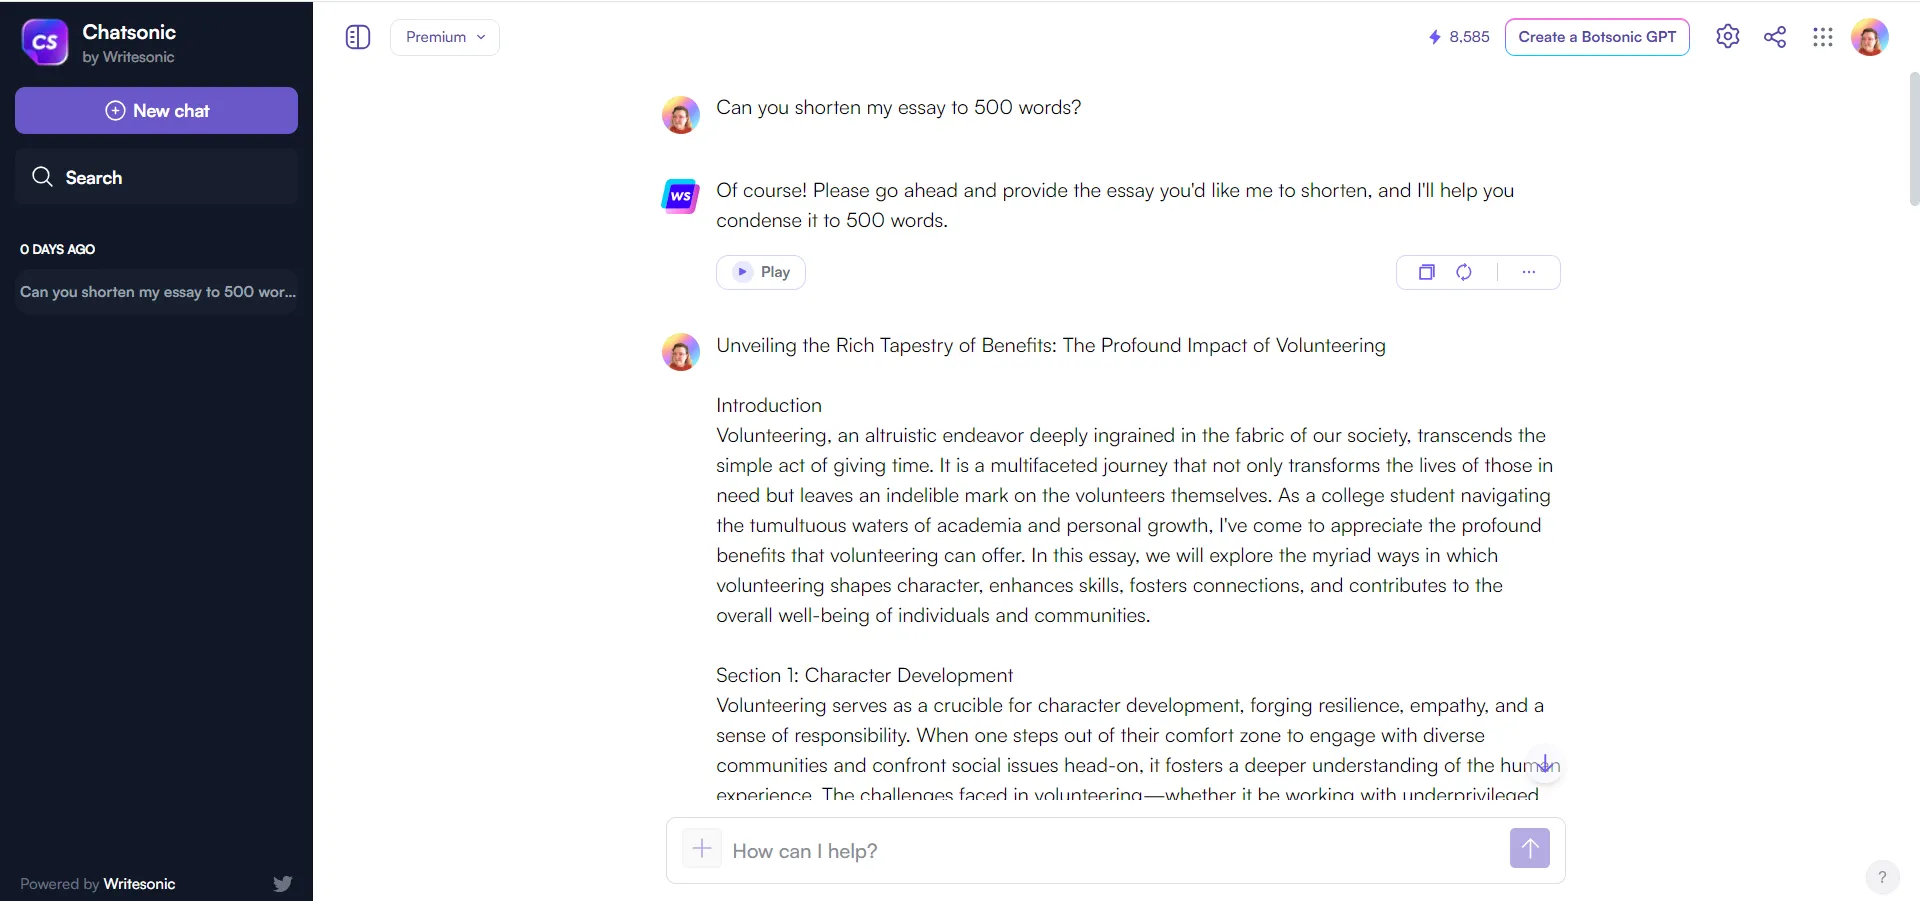
Task: Start a New chat
Action: (x=156, y=110)
